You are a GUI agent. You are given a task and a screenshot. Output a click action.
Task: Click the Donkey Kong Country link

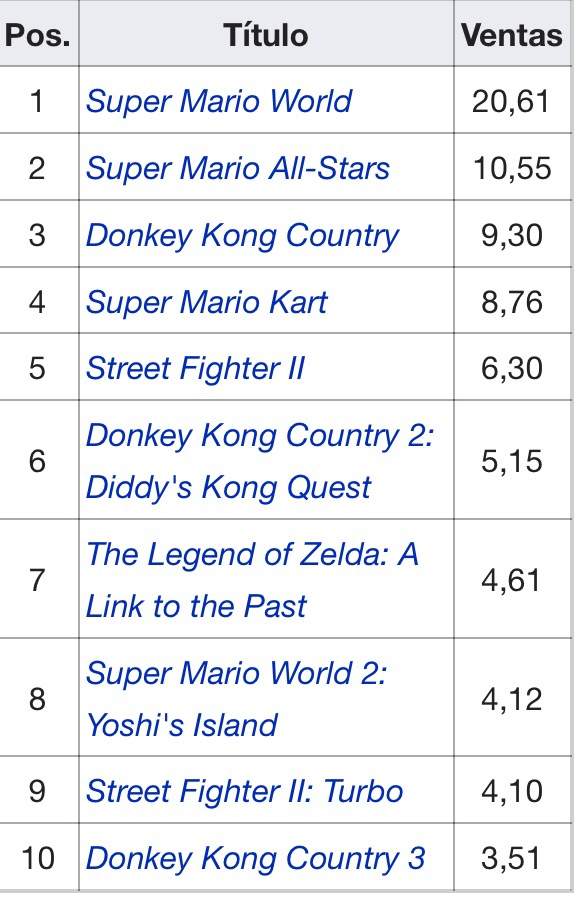coord(242,236)
